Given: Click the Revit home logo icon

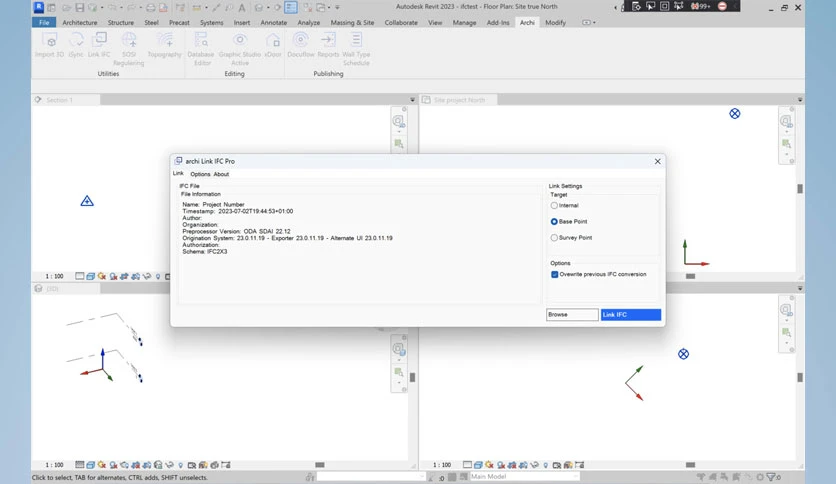Looking at the screenshot, I should (x=38, y=7).
